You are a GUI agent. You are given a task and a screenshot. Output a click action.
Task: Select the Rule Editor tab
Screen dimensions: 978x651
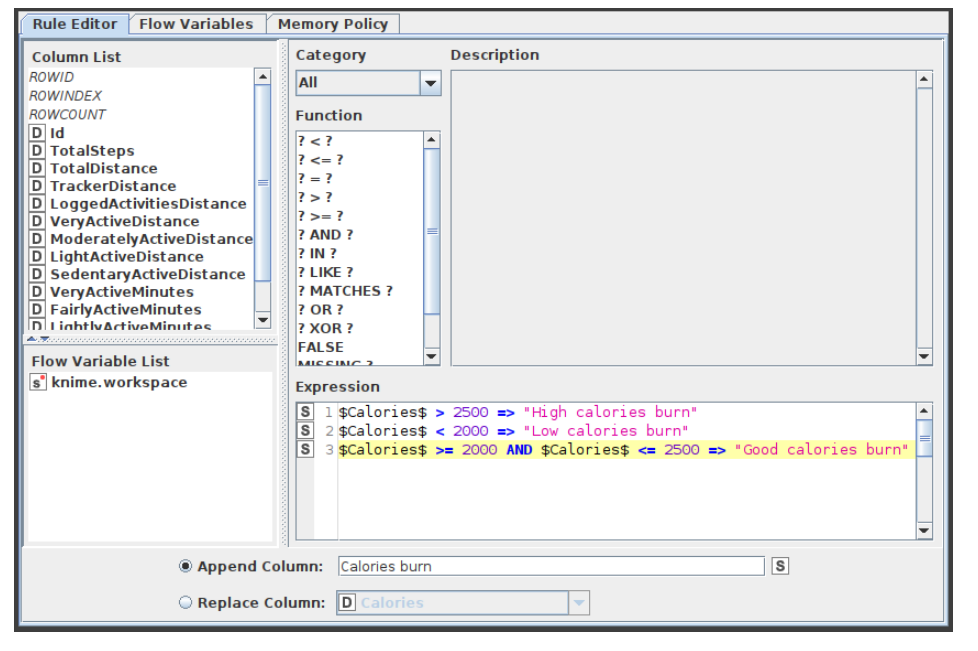coord(75,24)
